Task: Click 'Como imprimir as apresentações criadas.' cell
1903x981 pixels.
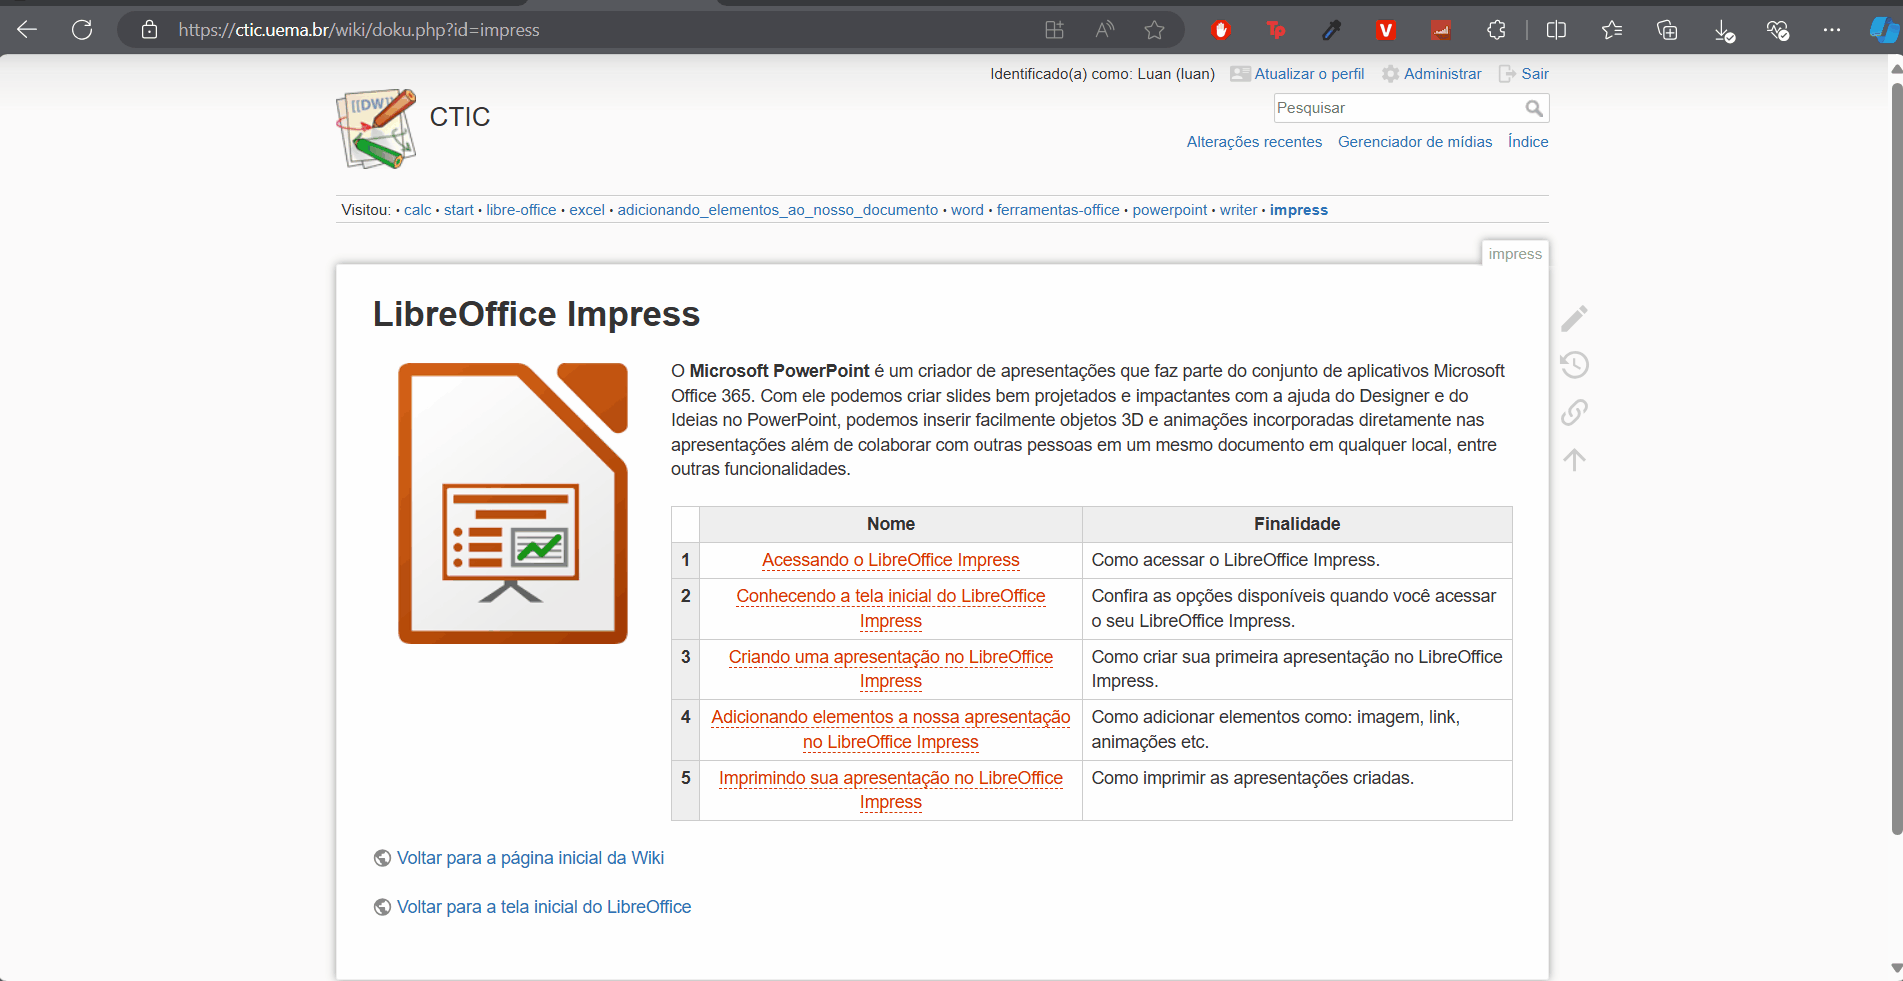Action: click(1297, 790)
